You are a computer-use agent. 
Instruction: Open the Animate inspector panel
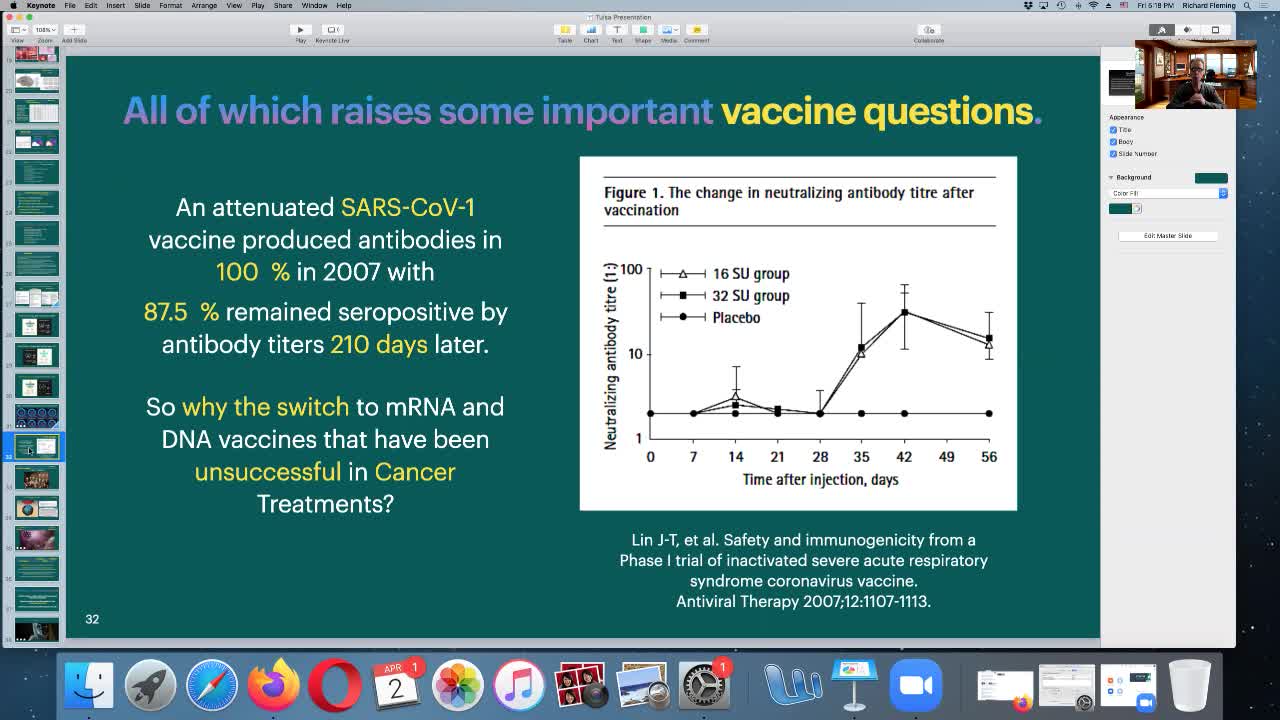pos(1188,30)
